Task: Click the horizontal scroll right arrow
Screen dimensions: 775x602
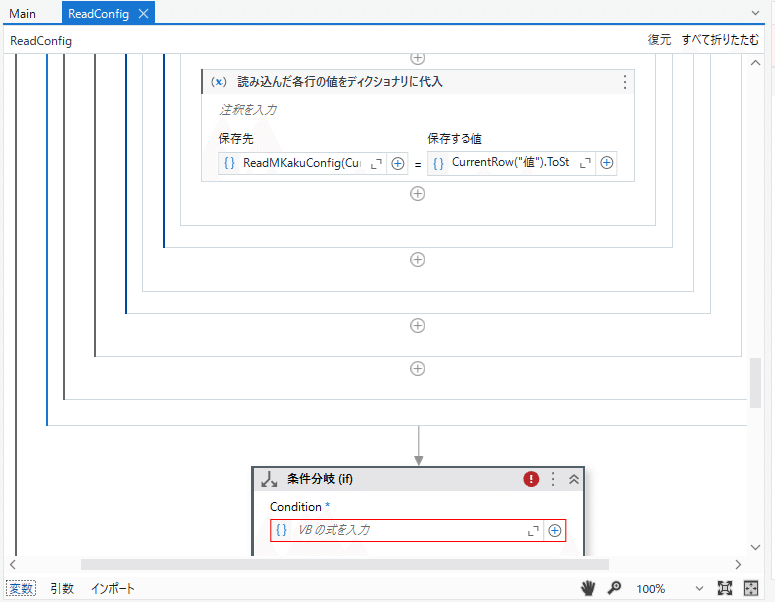Action: (x=738, y=564)
